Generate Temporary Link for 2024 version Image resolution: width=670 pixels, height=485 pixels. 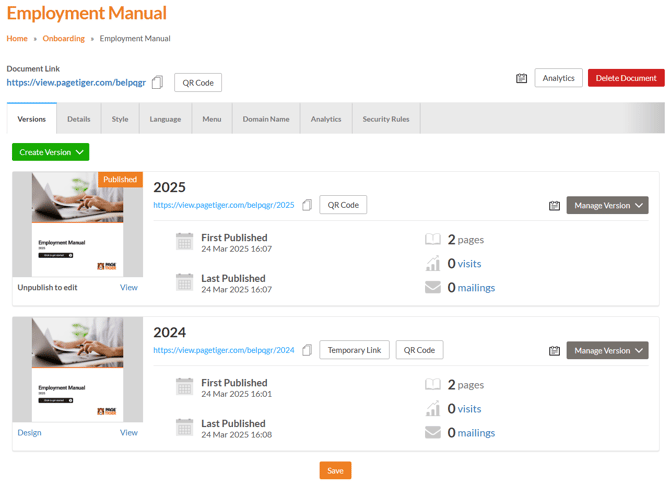pos(354,350)
